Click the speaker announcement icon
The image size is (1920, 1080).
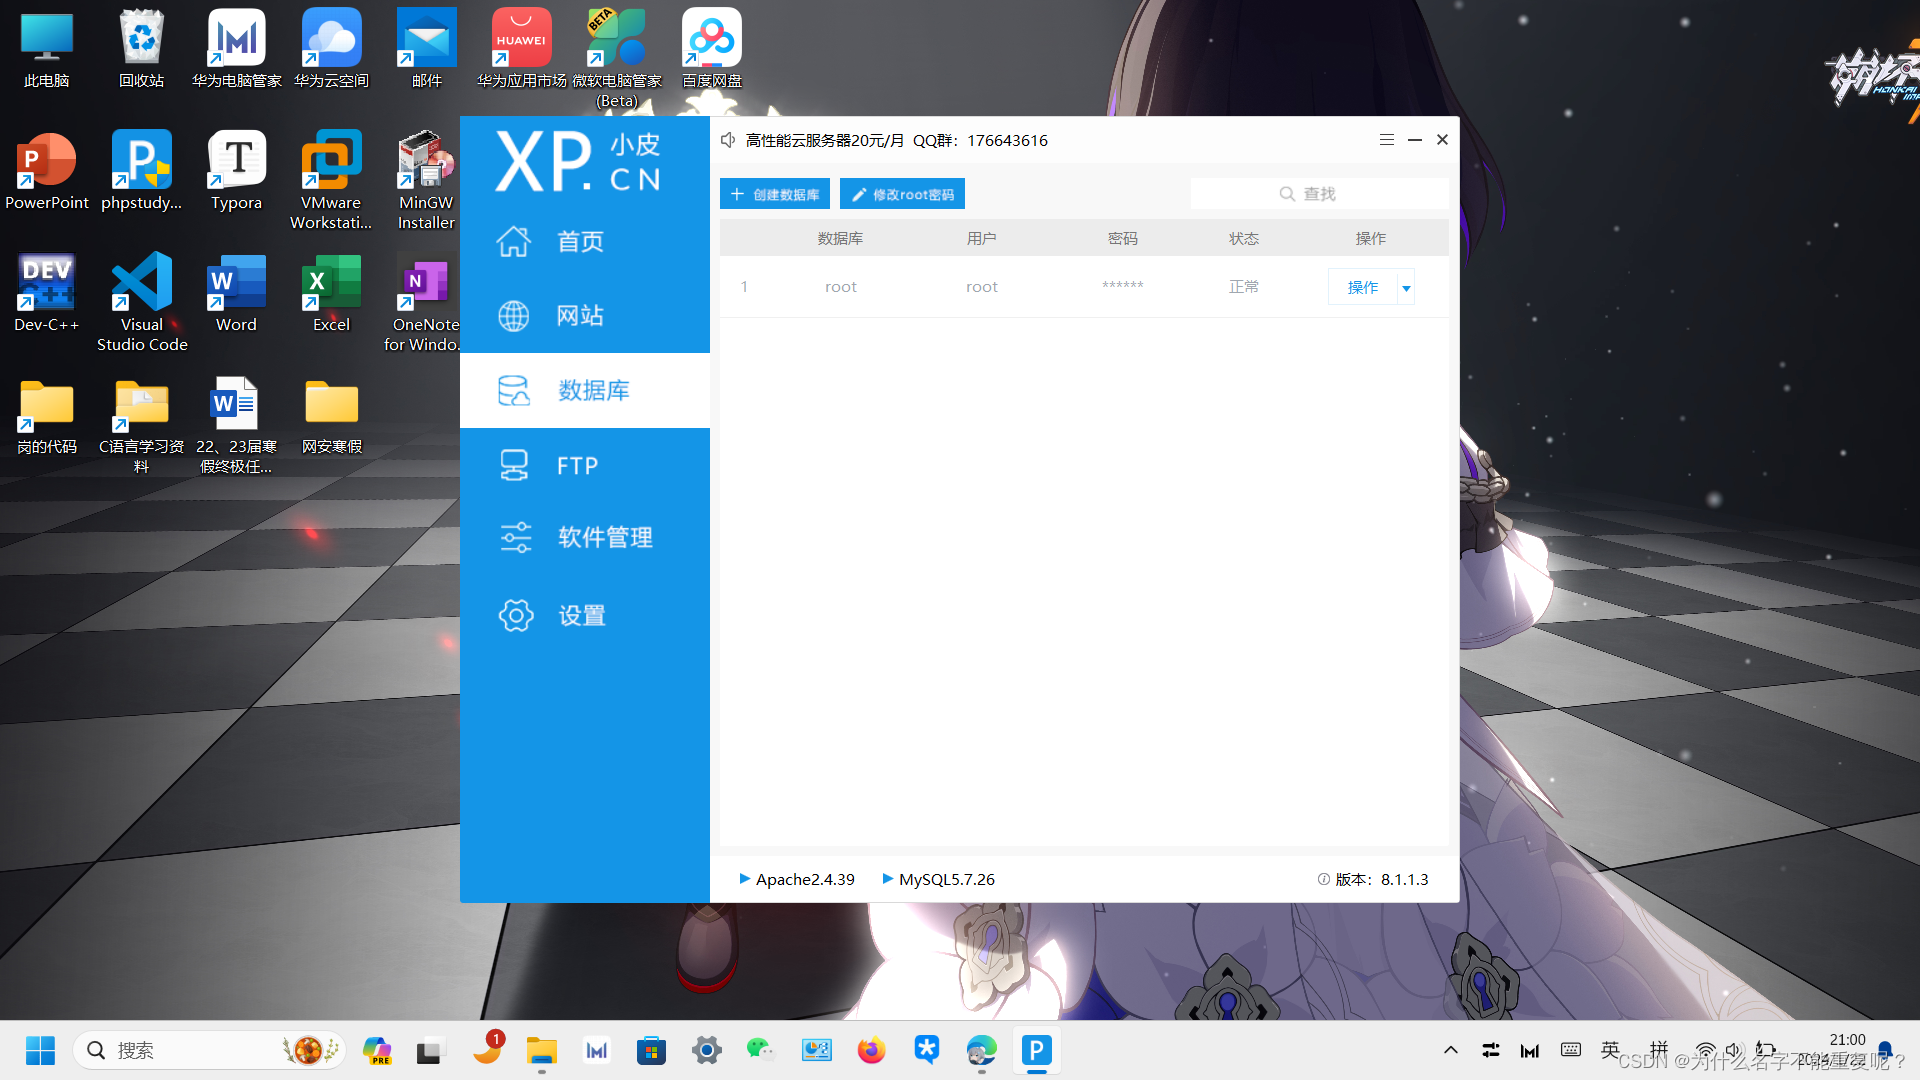[728, 140]
